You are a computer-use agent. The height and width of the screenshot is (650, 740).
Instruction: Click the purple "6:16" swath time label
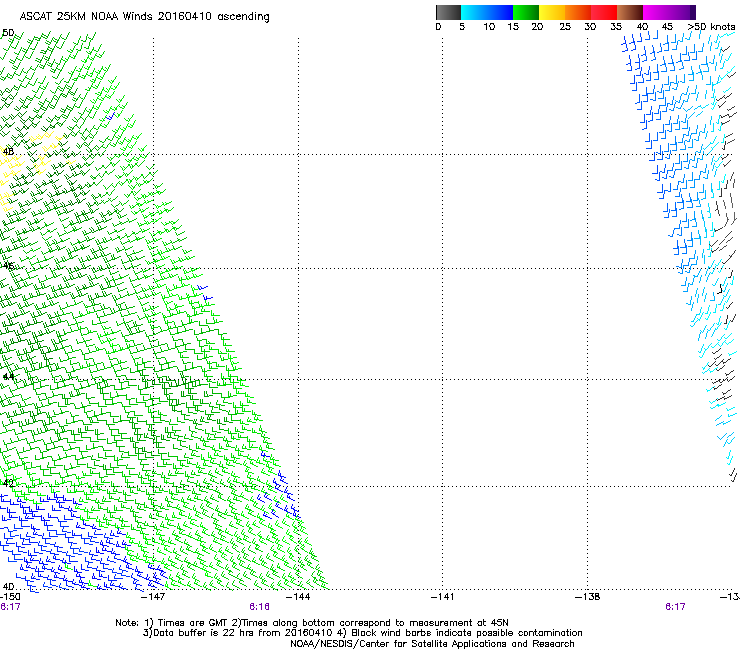(x=260, y=607)
